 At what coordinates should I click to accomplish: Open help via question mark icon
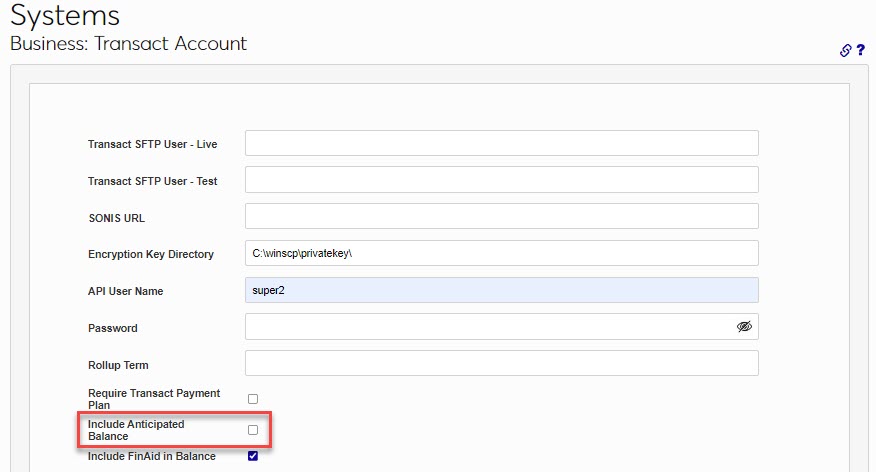coord(860,50)
